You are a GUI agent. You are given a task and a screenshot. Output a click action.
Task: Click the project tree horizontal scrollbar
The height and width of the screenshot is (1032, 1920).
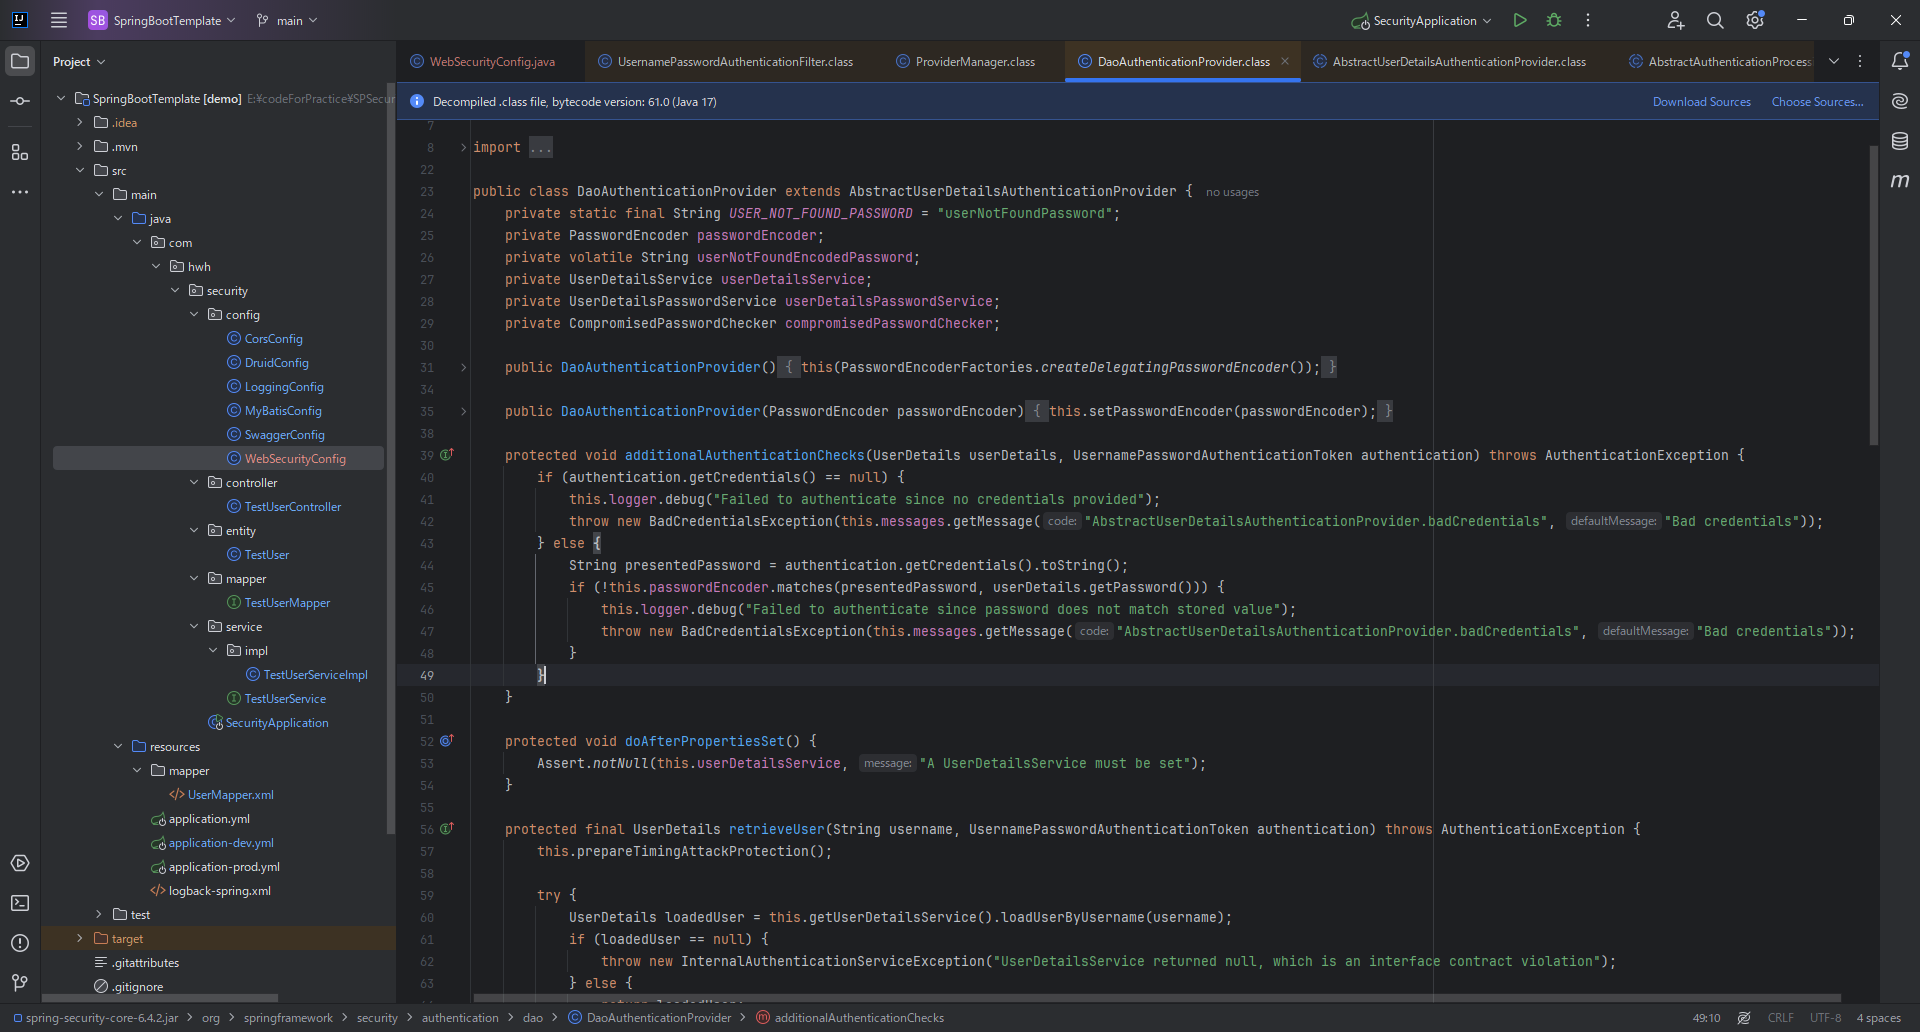pos(160,998)
